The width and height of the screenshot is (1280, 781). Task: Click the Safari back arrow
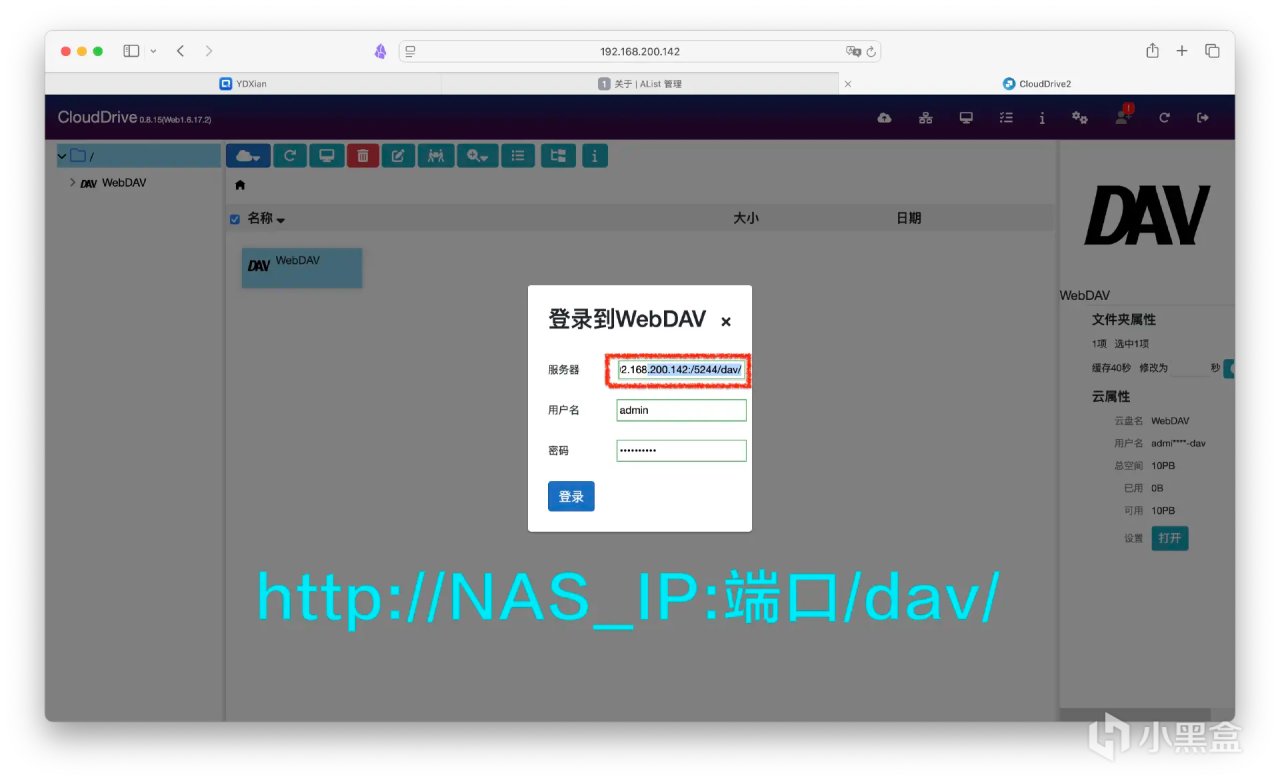[180, 51]
